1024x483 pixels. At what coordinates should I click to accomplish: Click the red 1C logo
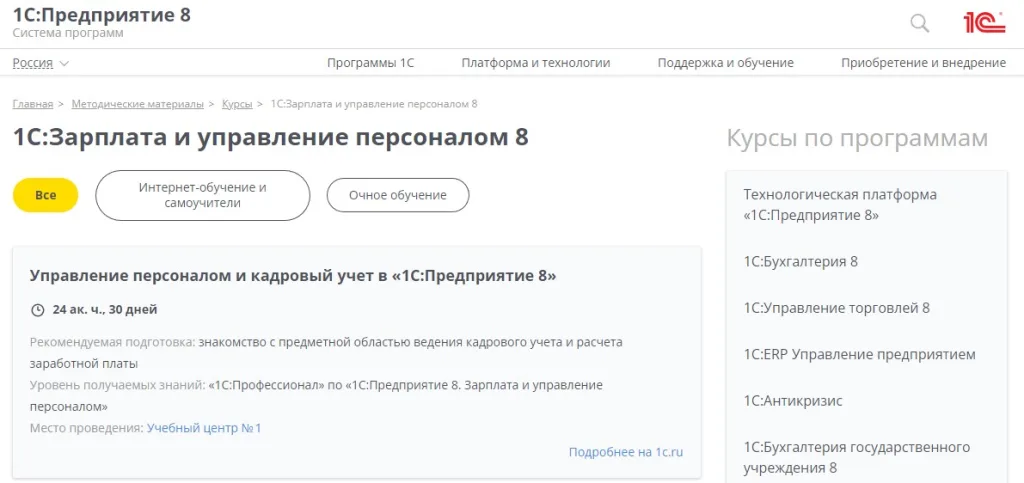tap(984, 22)
